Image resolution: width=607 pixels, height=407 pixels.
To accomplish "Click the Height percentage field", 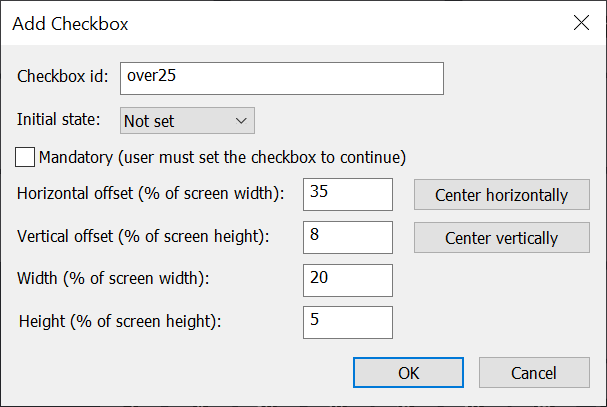I will (347, 322).
